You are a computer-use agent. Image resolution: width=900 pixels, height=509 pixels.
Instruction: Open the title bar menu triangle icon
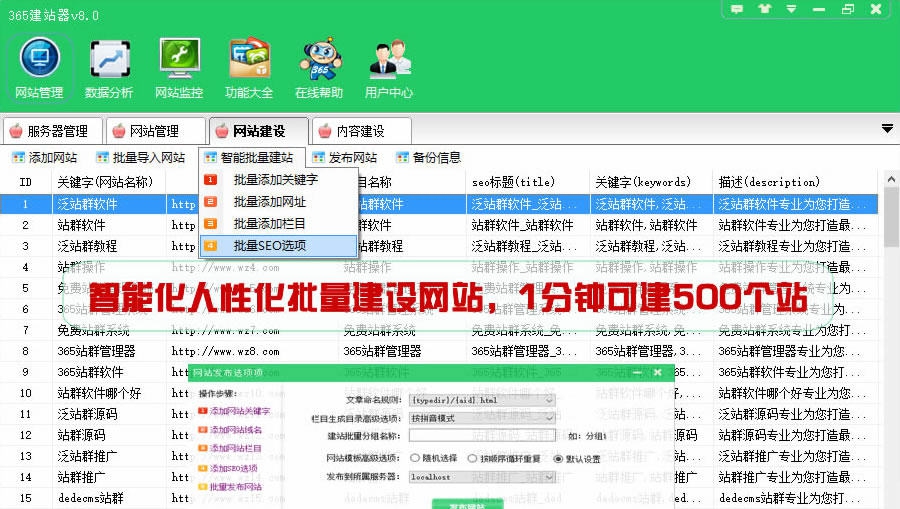point(792,9)
